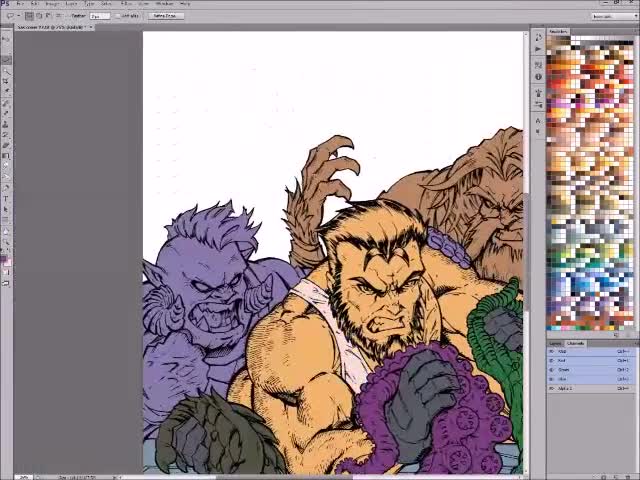Select the Zoom tool
640x480 pixels.
point(6,242)
